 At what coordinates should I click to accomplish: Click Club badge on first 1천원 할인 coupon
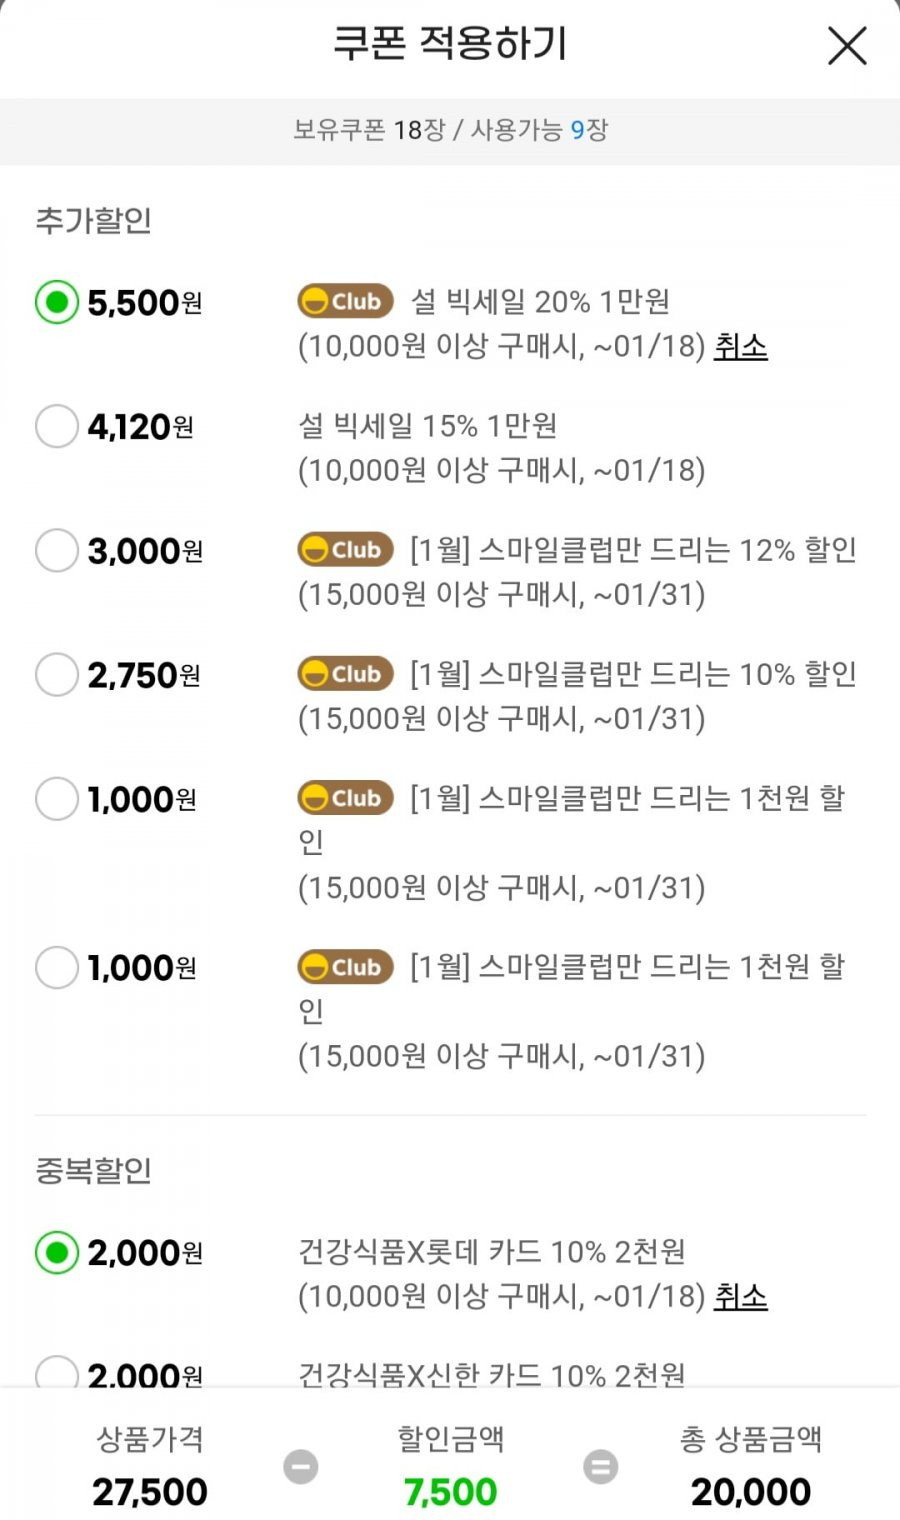coord(345,798)
